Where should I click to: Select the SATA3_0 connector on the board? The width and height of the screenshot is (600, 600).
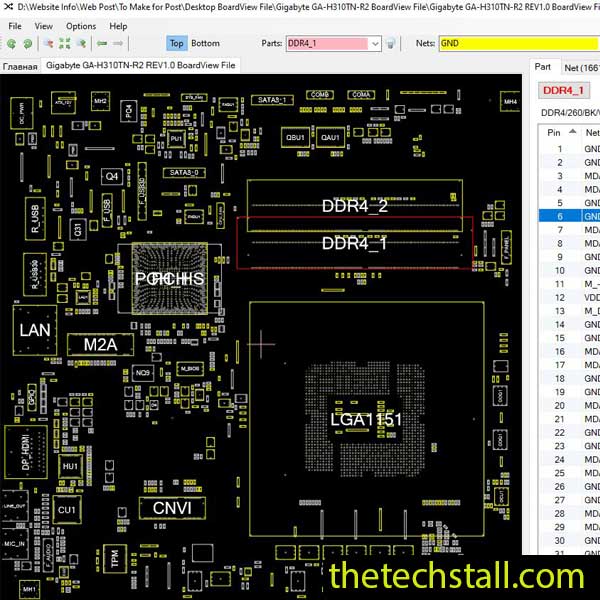pos(184,173)
